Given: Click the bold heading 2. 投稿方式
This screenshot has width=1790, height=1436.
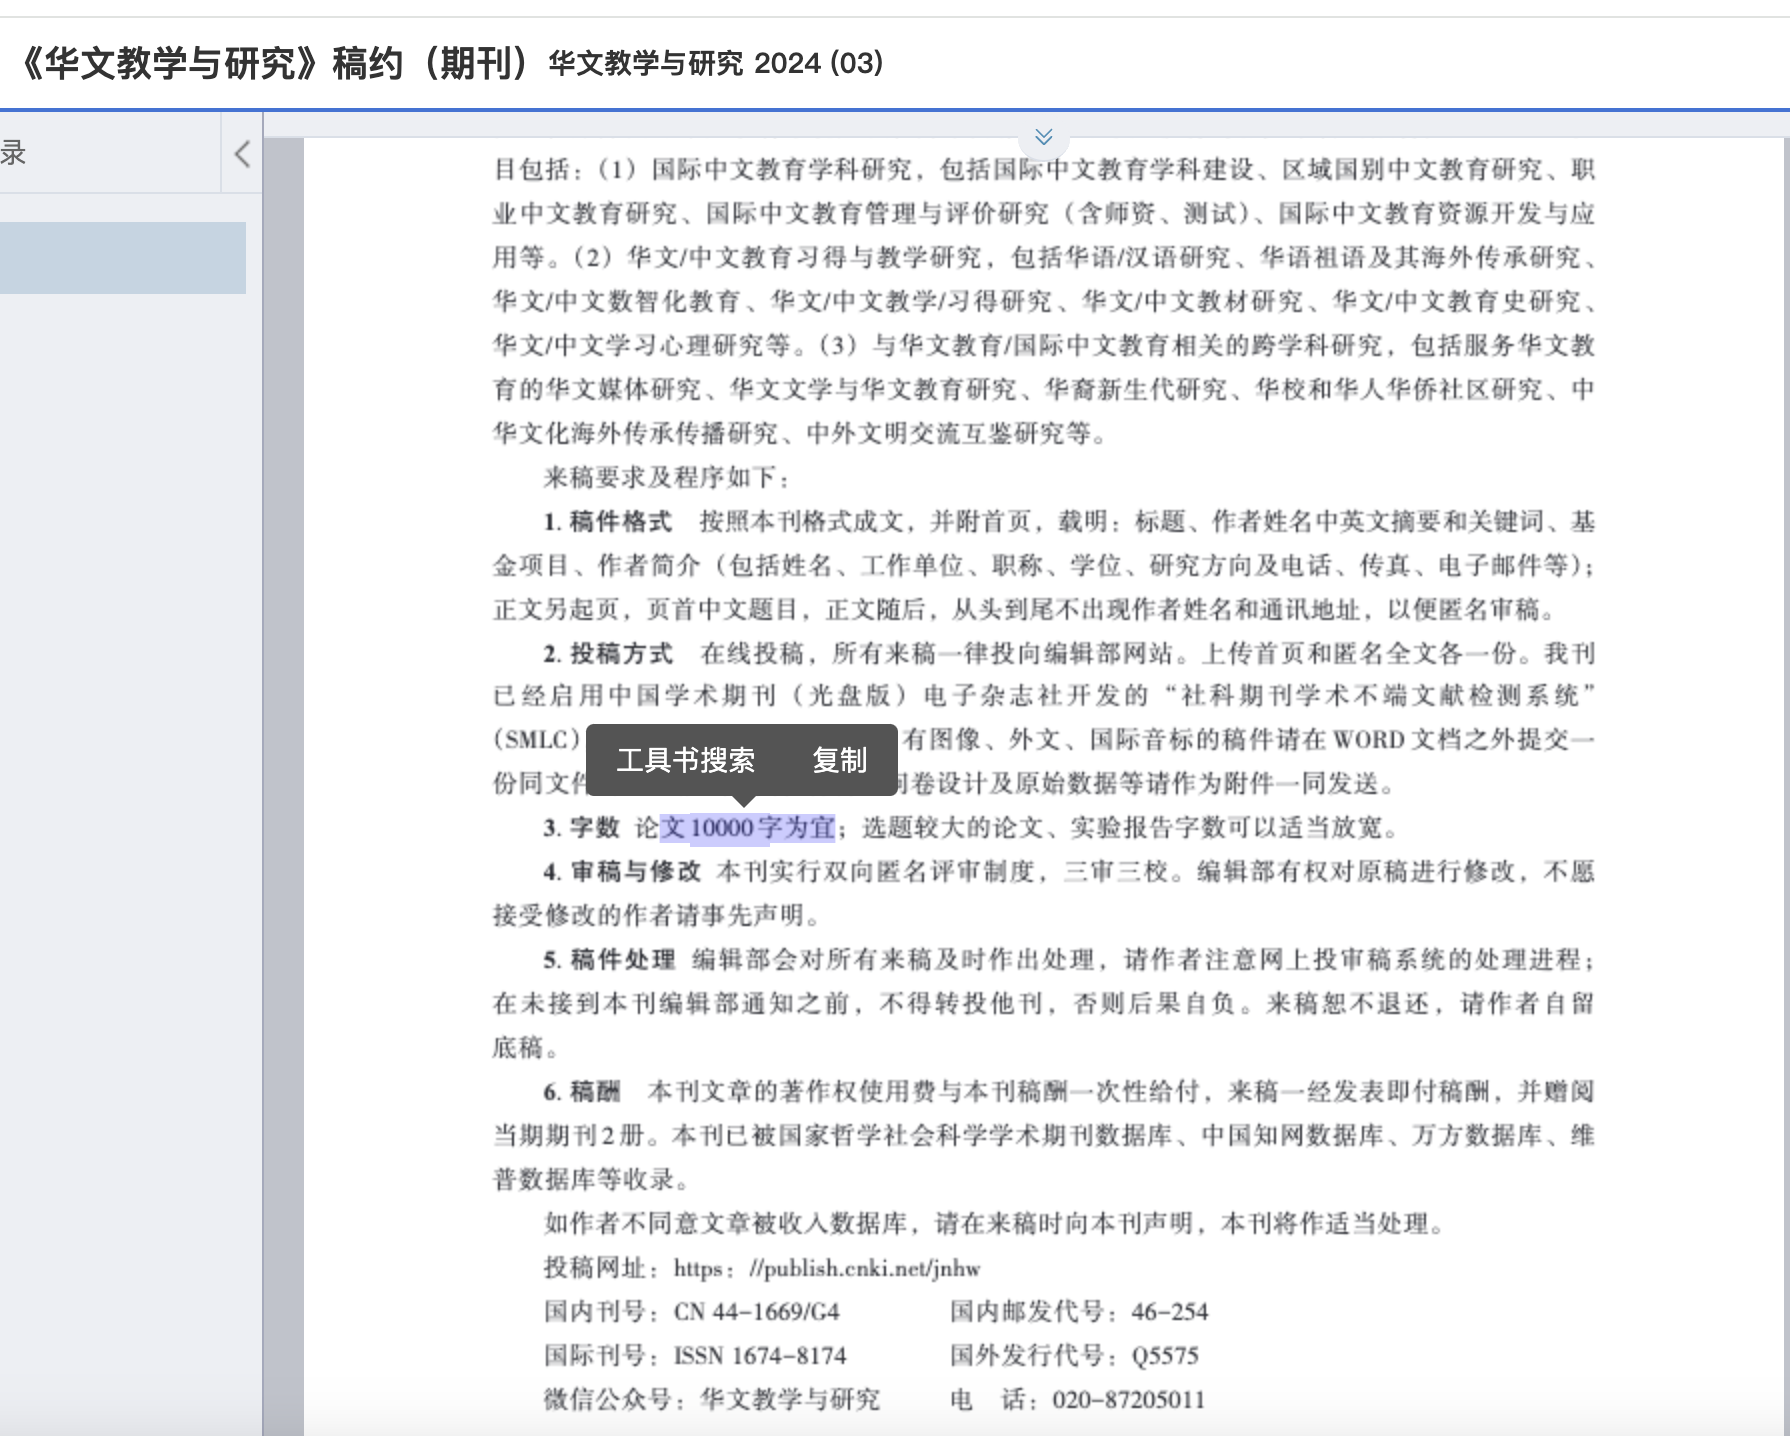Looking at the screenshot, I should pos(607,654).
